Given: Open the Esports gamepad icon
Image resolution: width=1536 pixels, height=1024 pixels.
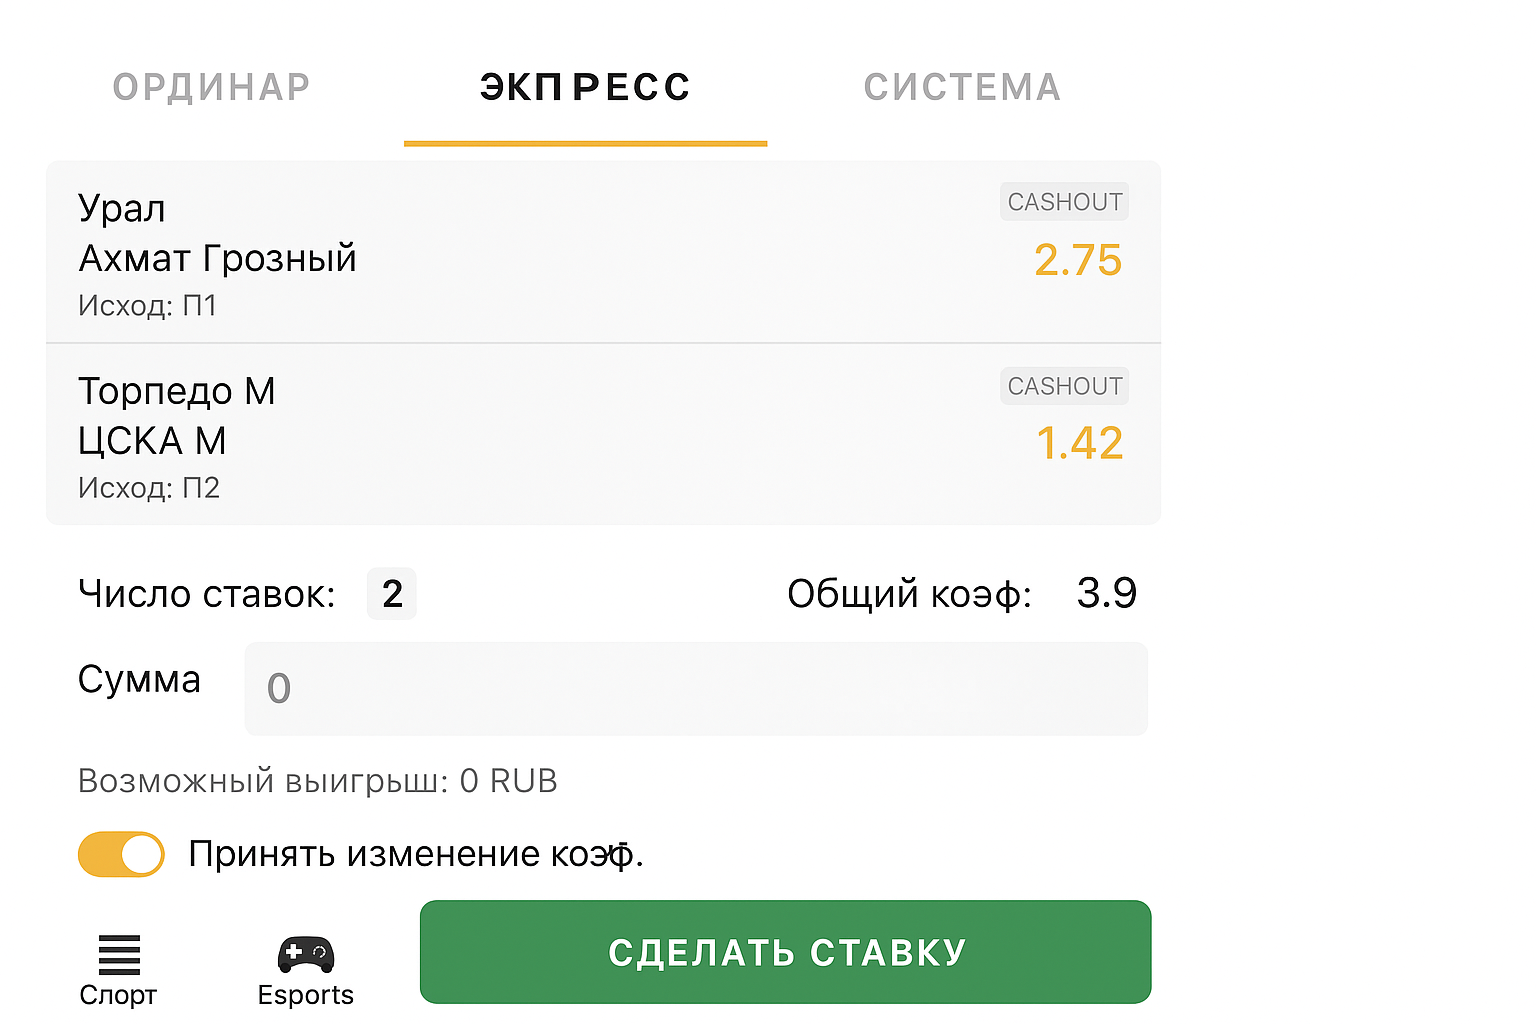Looking at the screenshot, I should click(x=305, y=955).
